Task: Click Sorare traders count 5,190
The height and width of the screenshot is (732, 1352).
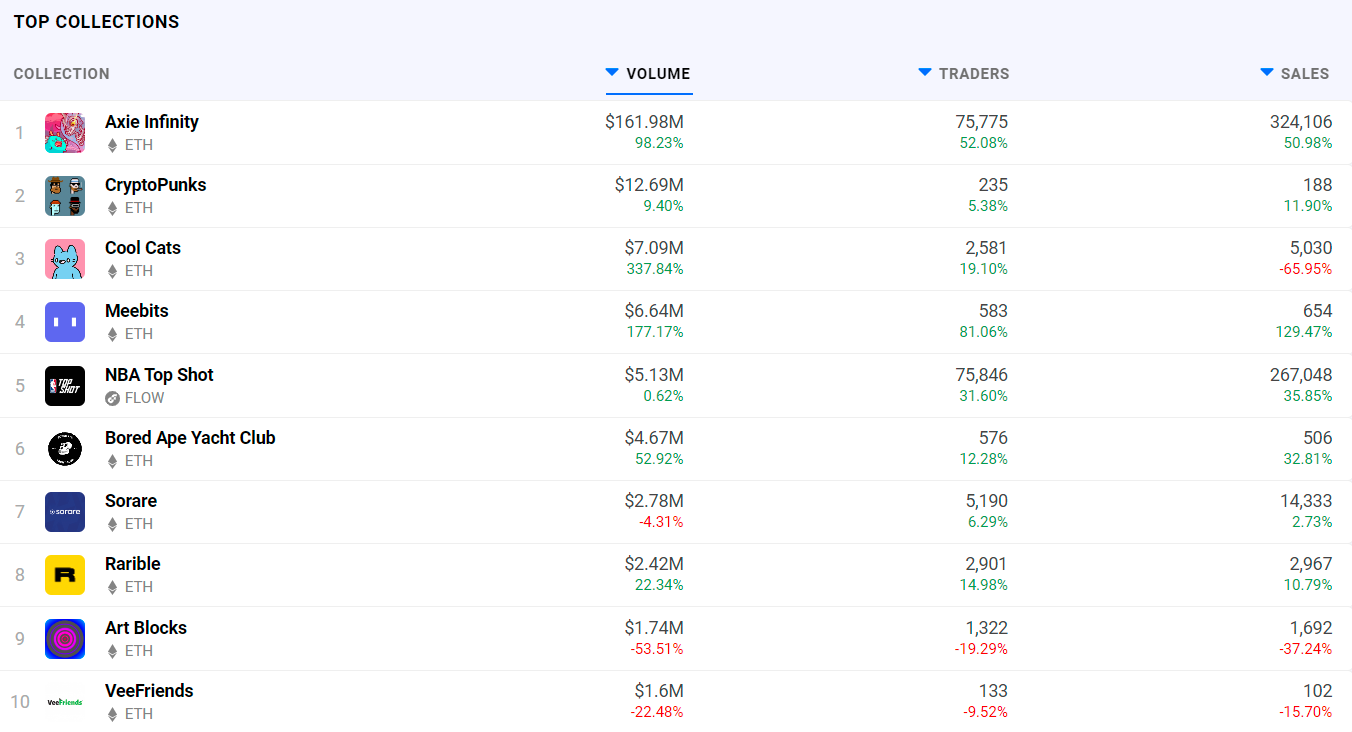Action: tap(986, 501)
